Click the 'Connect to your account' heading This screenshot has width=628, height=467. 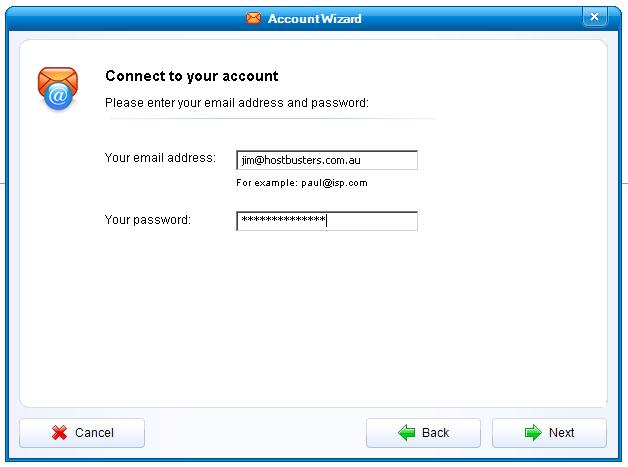click(x=191, y=76)
